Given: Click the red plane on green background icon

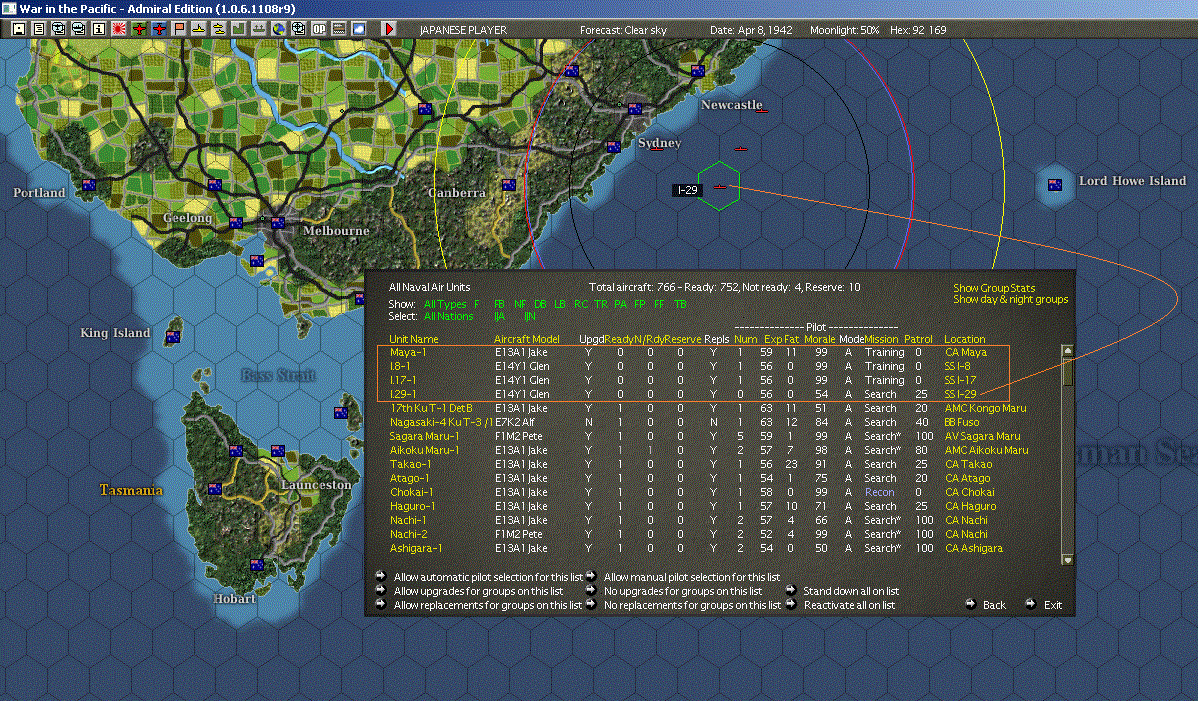Looking at the screenshot, I should (x=139, y=29).
